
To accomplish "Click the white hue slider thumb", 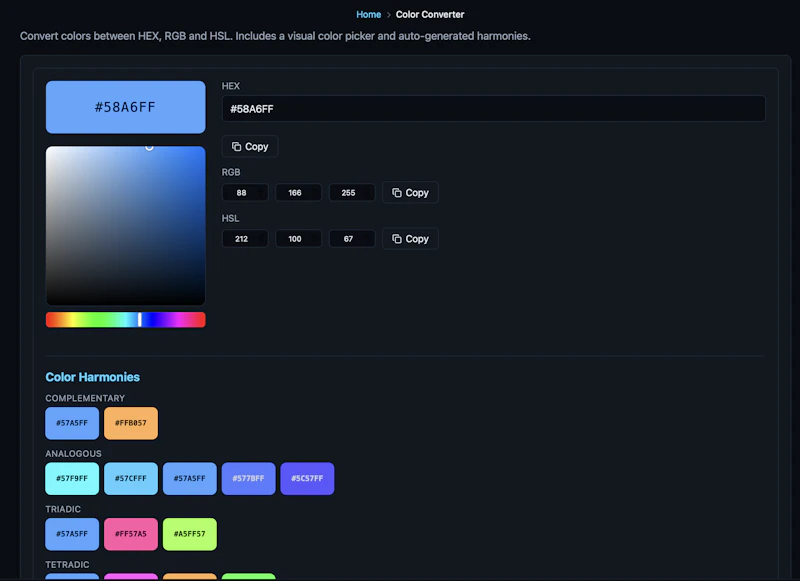I will [x=140, y=320].
